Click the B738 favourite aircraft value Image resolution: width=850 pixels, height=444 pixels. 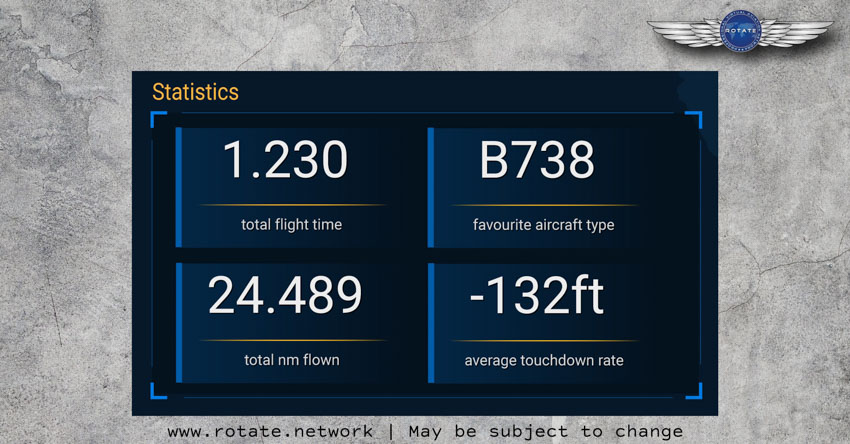(x=537, y=159)
